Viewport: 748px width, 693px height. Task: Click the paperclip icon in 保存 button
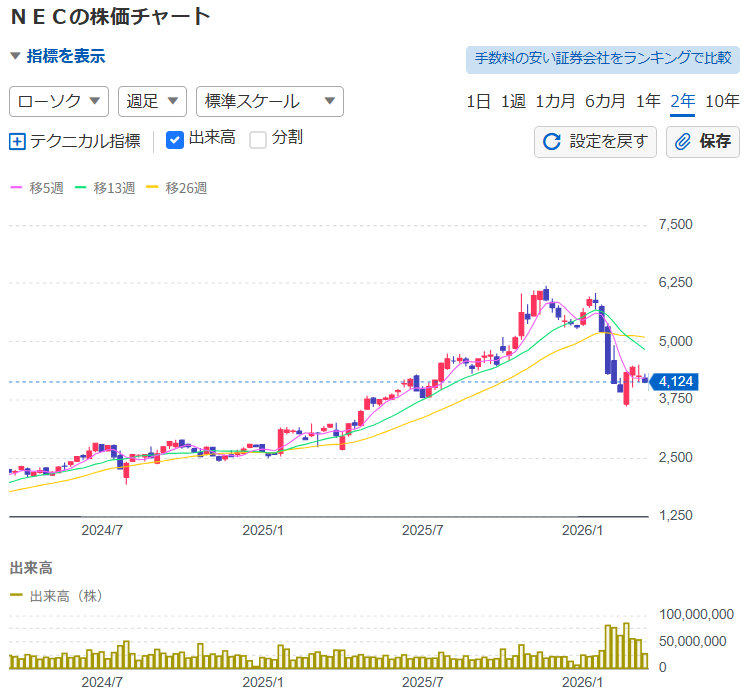click(x=684, y=141)
